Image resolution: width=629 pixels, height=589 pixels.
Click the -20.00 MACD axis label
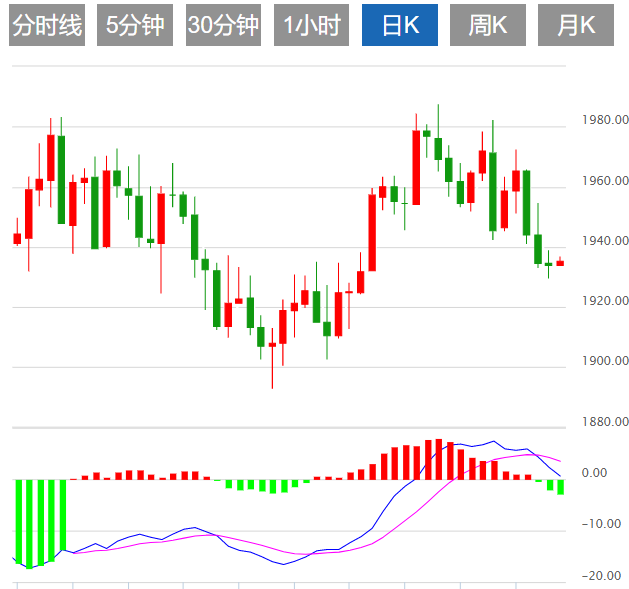point(601,576)
